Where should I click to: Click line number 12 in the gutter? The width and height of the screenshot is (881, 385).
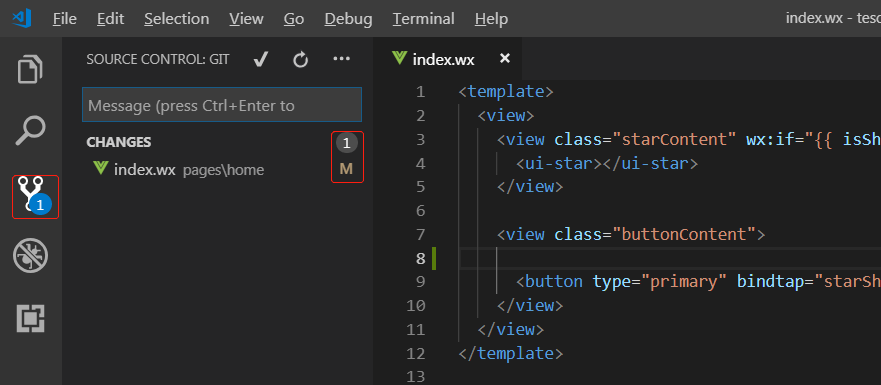(x=416, y=354)
